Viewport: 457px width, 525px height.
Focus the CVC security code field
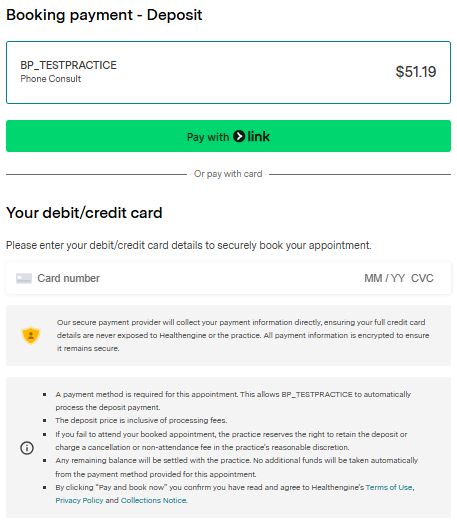click(422, 278)
